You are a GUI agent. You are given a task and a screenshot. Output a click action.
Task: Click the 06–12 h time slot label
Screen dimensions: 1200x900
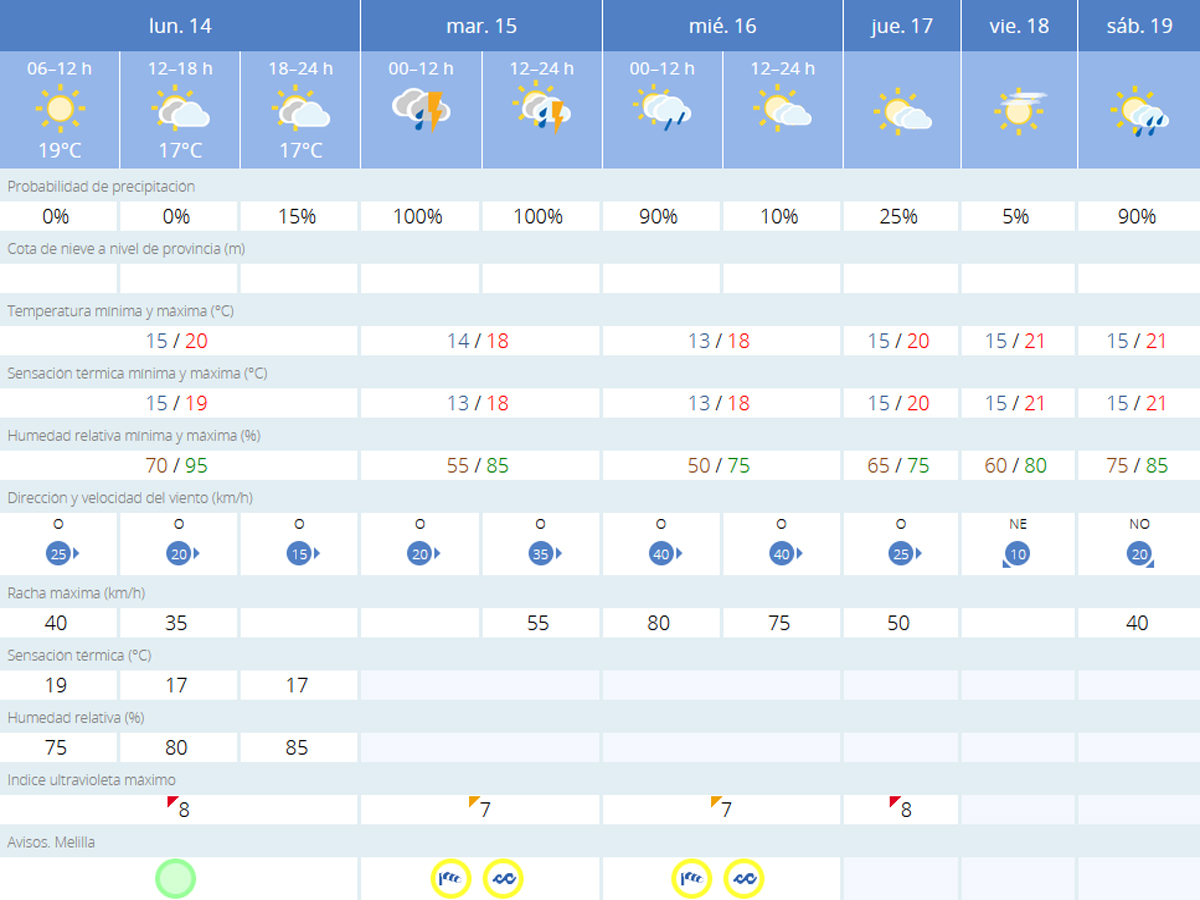pos(60,69)
